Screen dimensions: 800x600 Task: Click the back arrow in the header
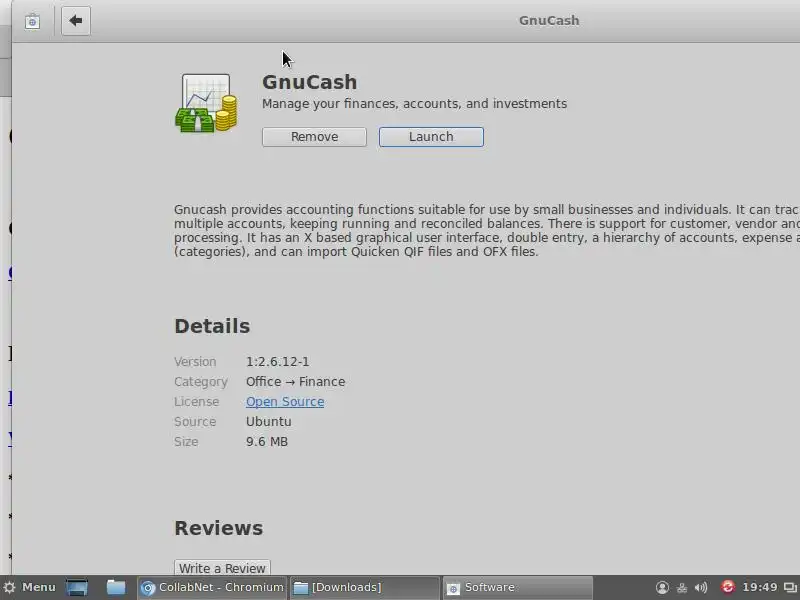76,21
